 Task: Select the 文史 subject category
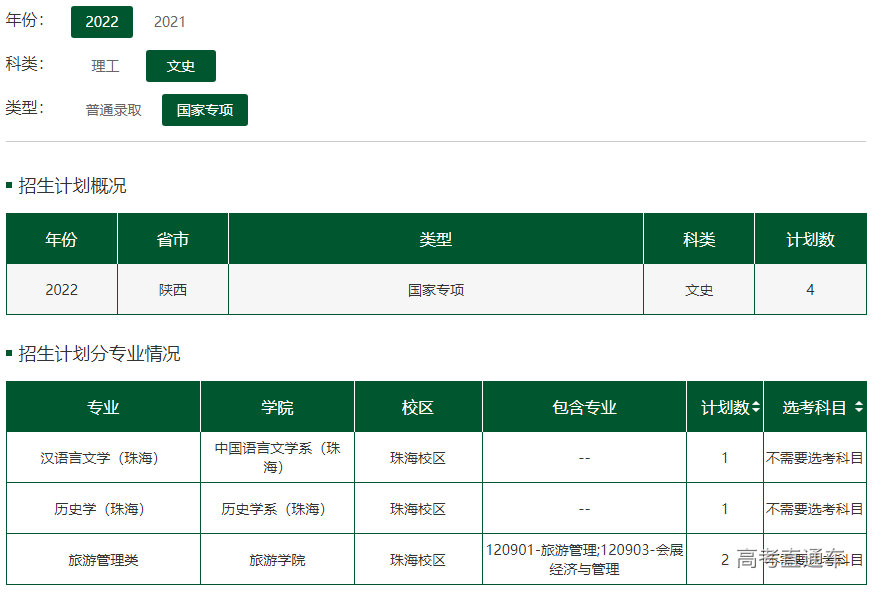pyautogui.click(x=181, y=66)
